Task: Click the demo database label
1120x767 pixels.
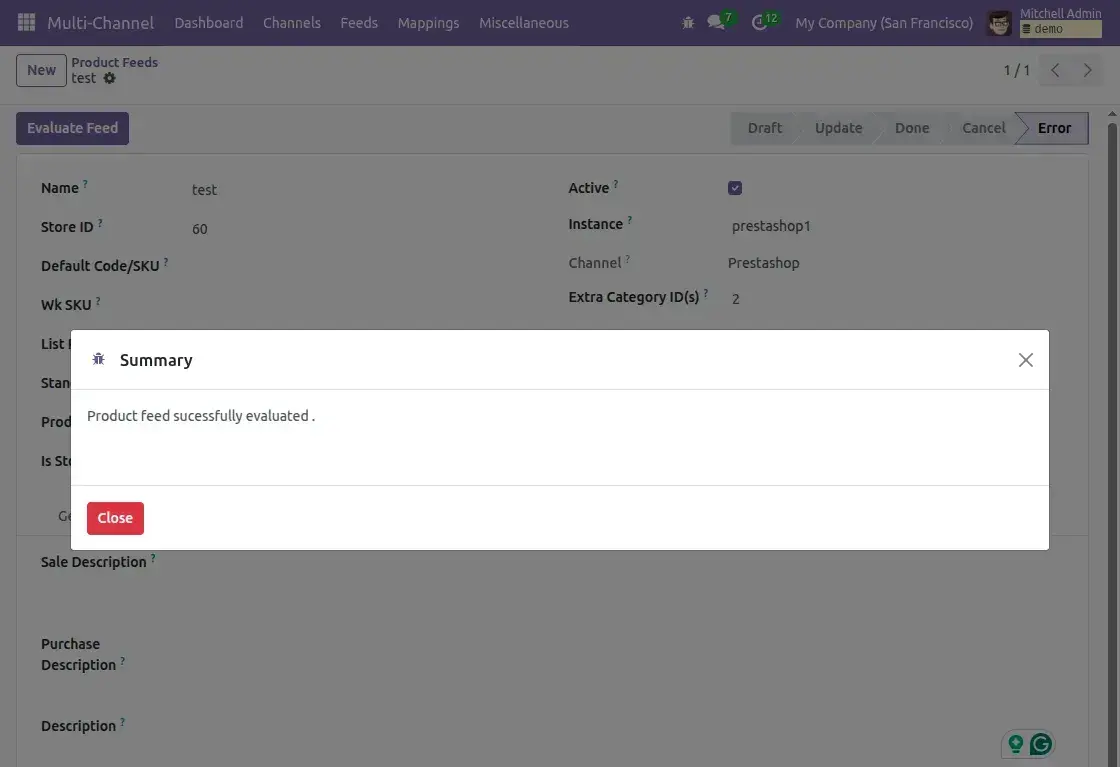Action: click(1061, 29)
